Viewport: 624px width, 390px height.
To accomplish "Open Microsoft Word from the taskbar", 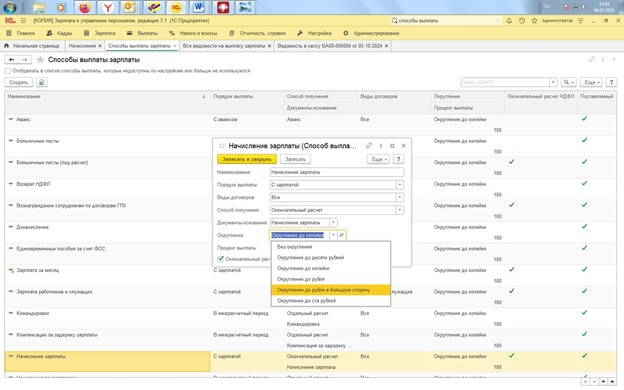I will 198,7.
